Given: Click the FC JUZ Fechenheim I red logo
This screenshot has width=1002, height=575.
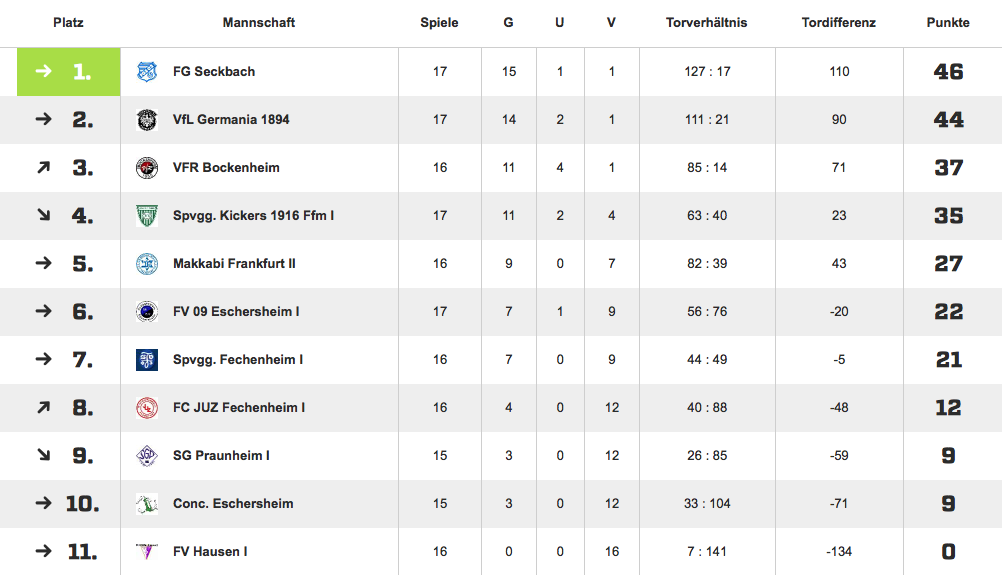Looking at the screenshot, I should [x=147, y=408].
